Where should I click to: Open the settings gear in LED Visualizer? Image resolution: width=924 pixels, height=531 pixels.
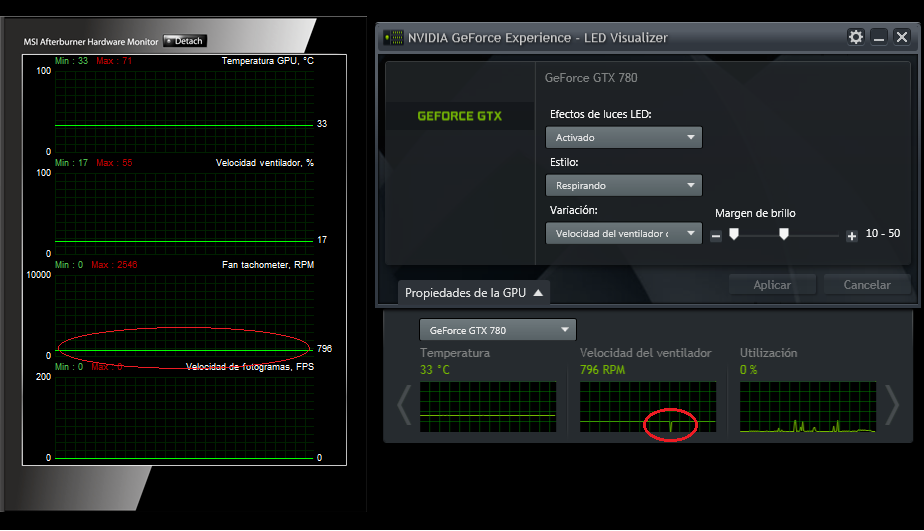pyautogui.click(x=856, y=37)
